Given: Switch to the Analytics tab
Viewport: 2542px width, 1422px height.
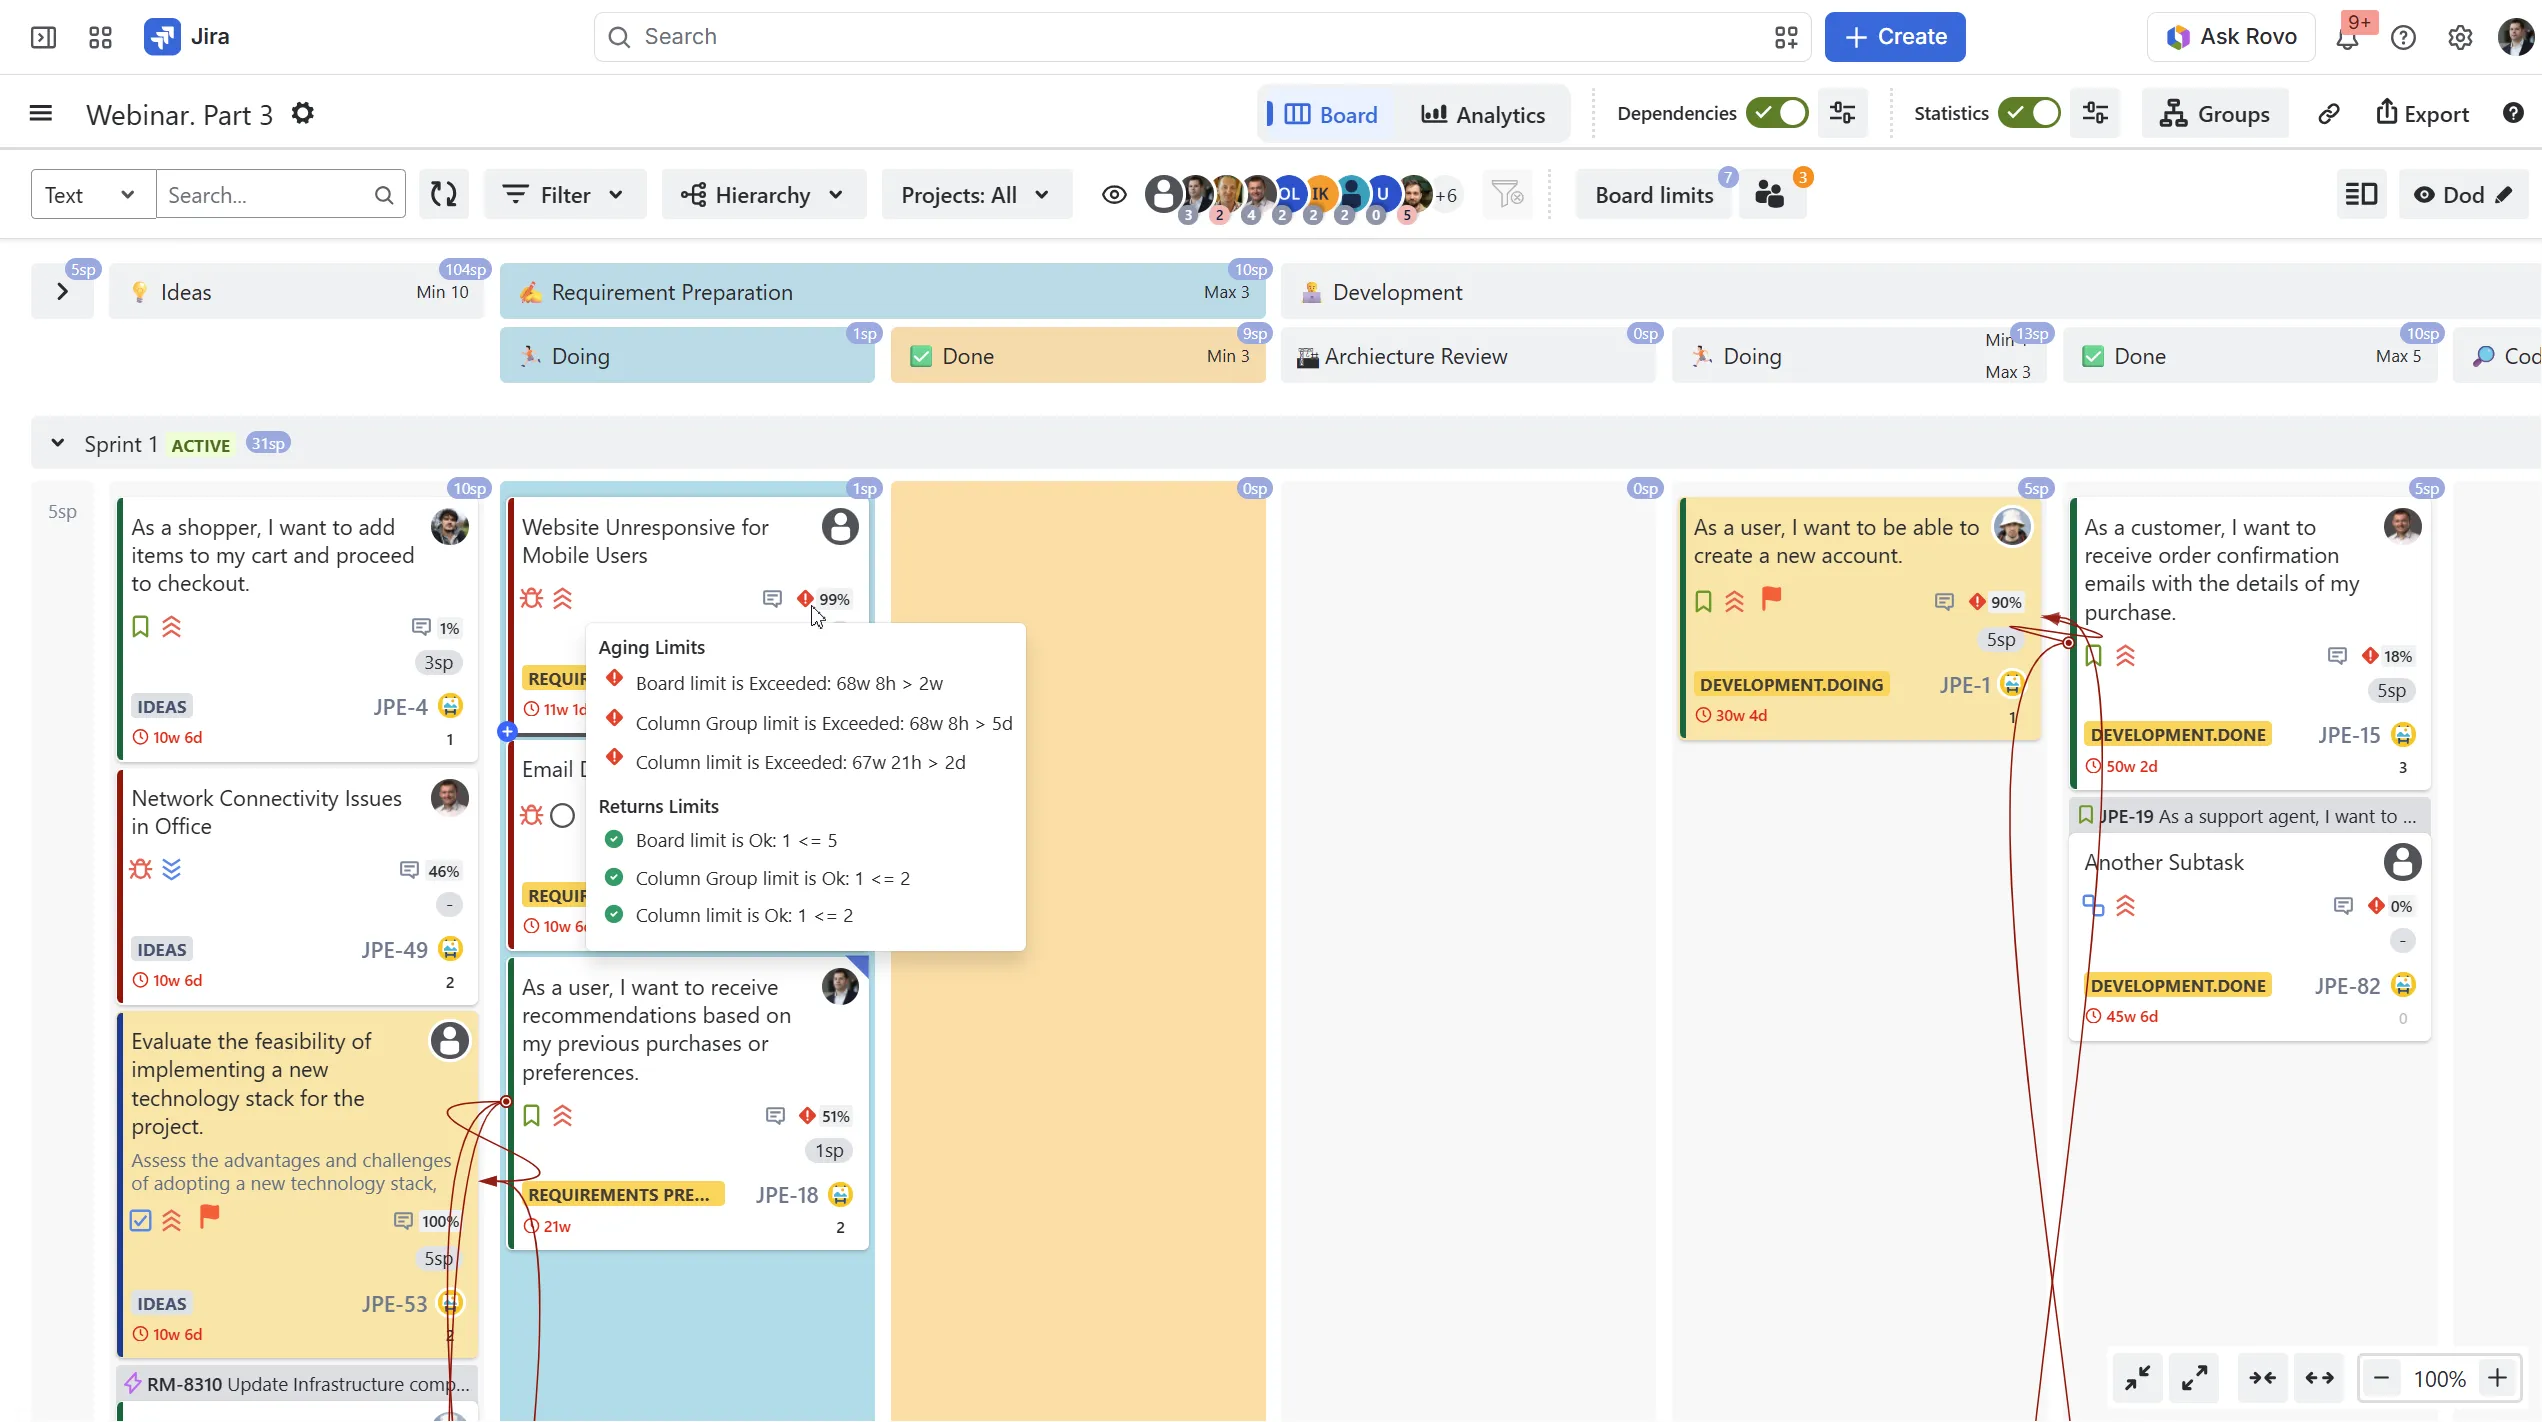Looking at the screenshot, I should tap(1483, 114).
